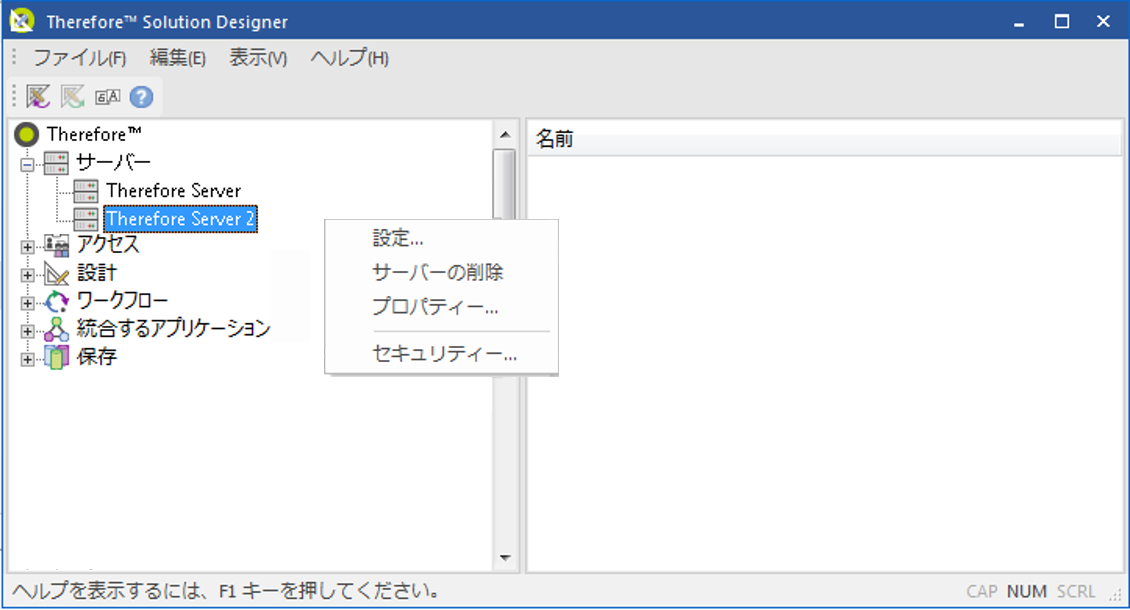Click the ワークフロー cycle icon

(x=56, y=301)
